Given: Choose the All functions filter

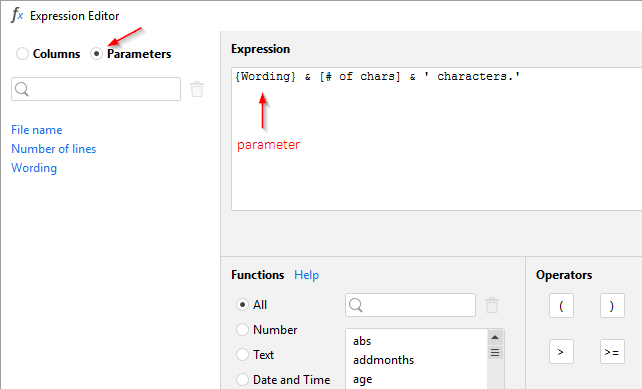Looking at the screenshot, I should click(x=242, y=305).
